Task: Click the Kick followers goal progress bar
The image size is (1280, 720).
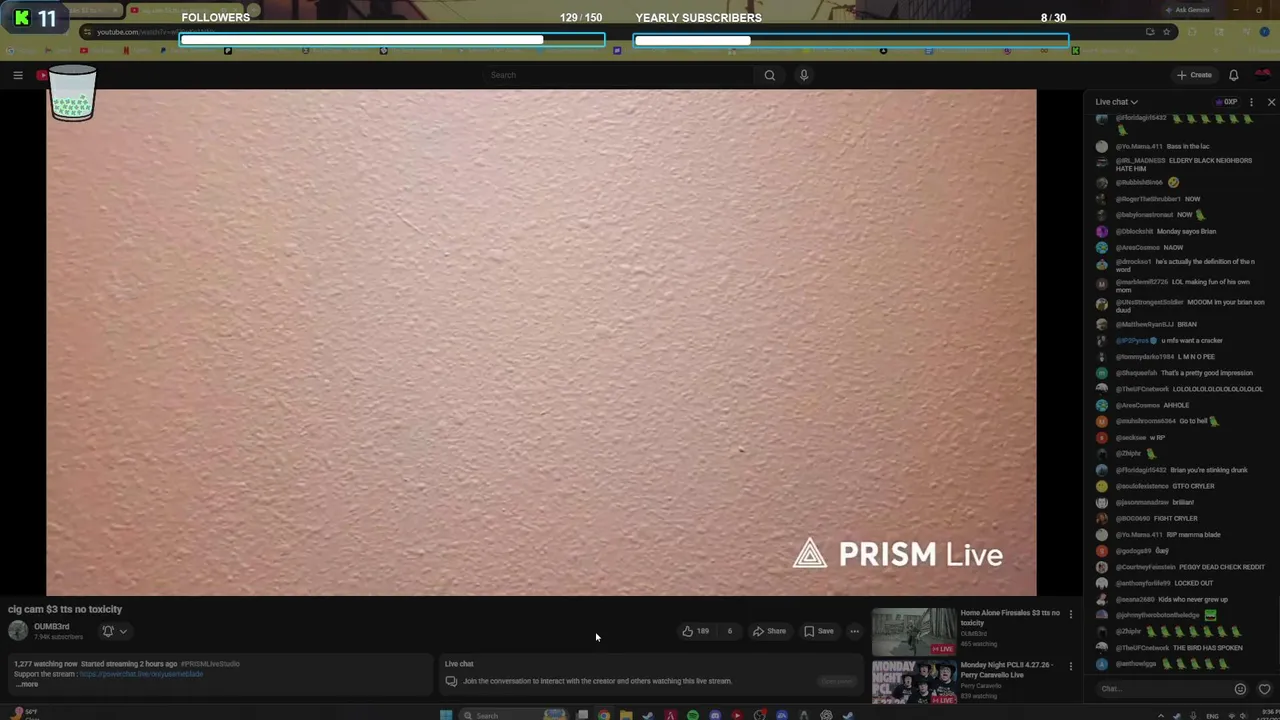Action: [392, 40]
